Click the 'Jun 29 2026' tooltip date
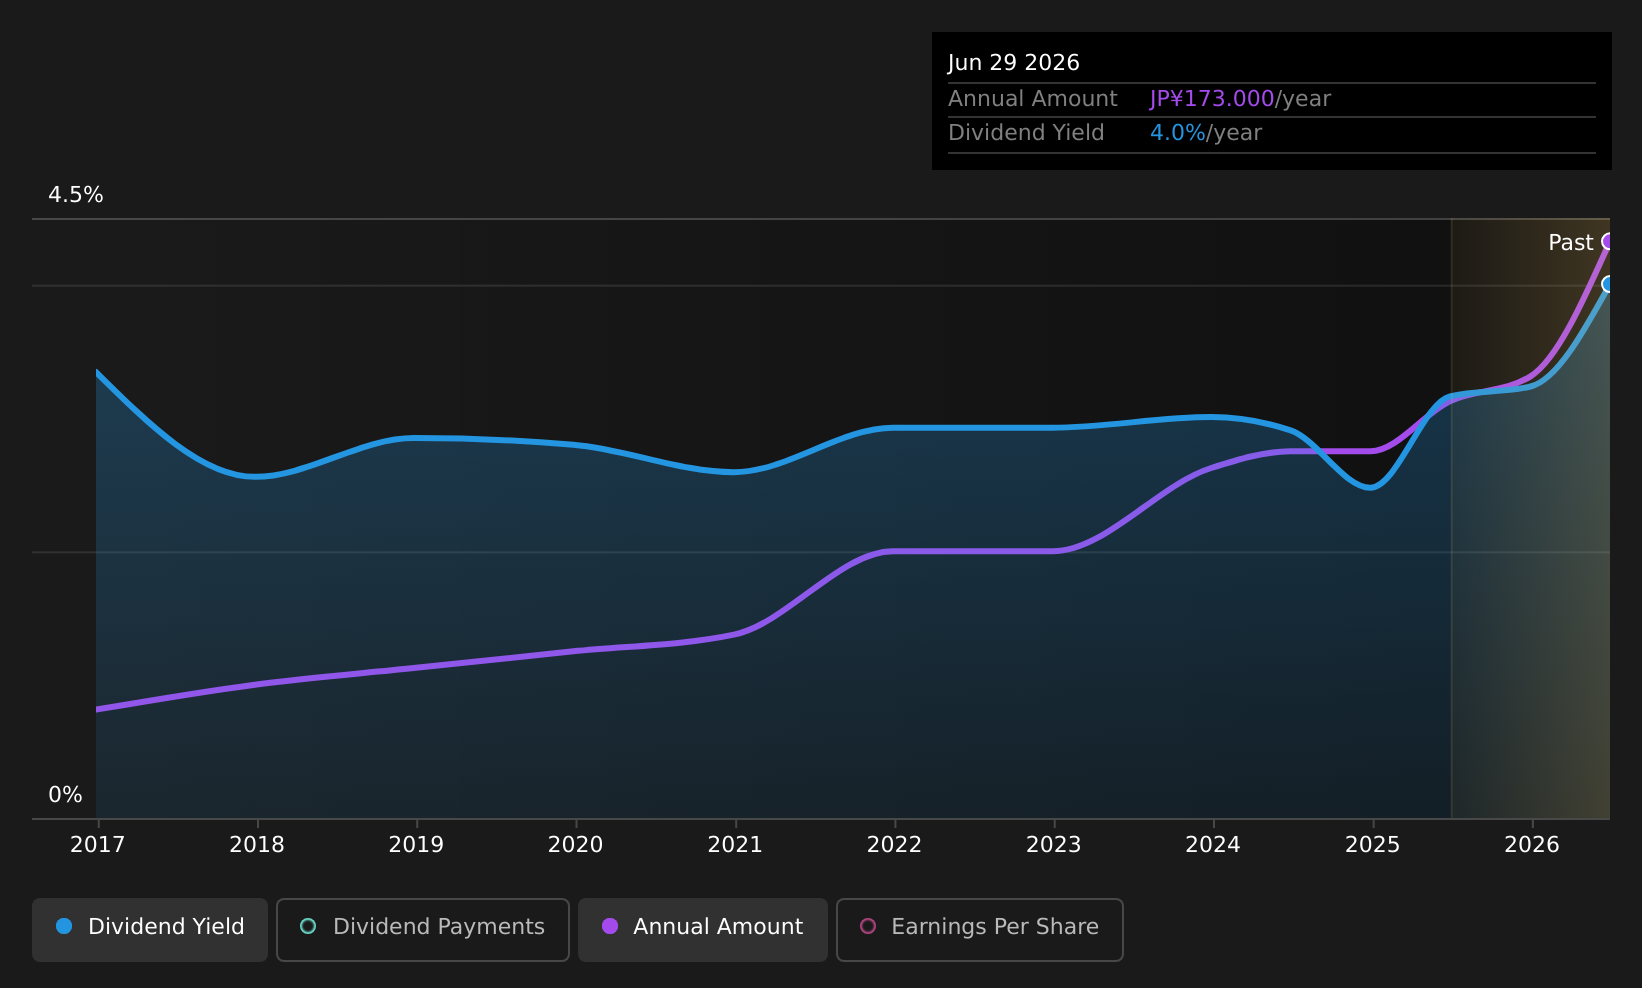Image resolution: width=1642 pixels, height=988 pixels. point(1014,63)
